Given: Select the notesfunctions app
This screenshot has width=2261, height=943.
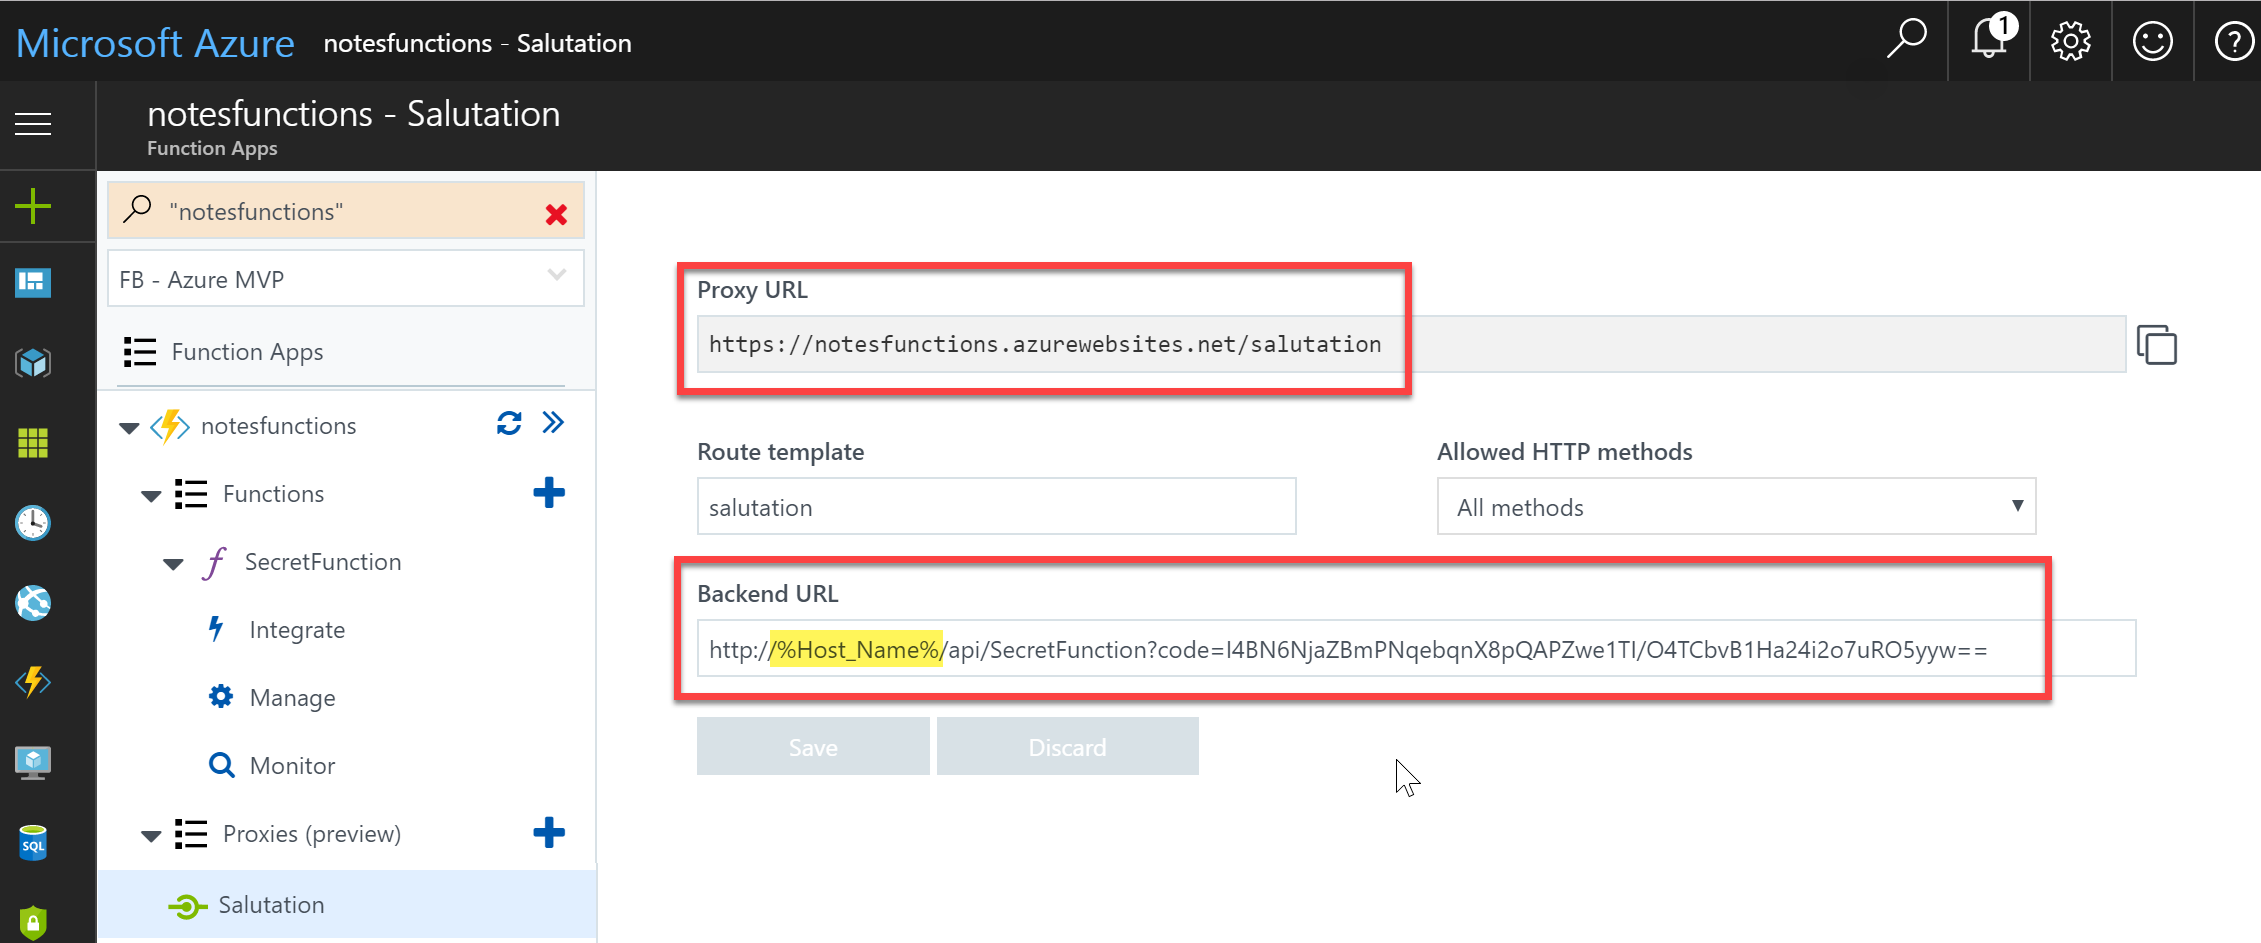Looking at the screenshot, I should (278, 426).
